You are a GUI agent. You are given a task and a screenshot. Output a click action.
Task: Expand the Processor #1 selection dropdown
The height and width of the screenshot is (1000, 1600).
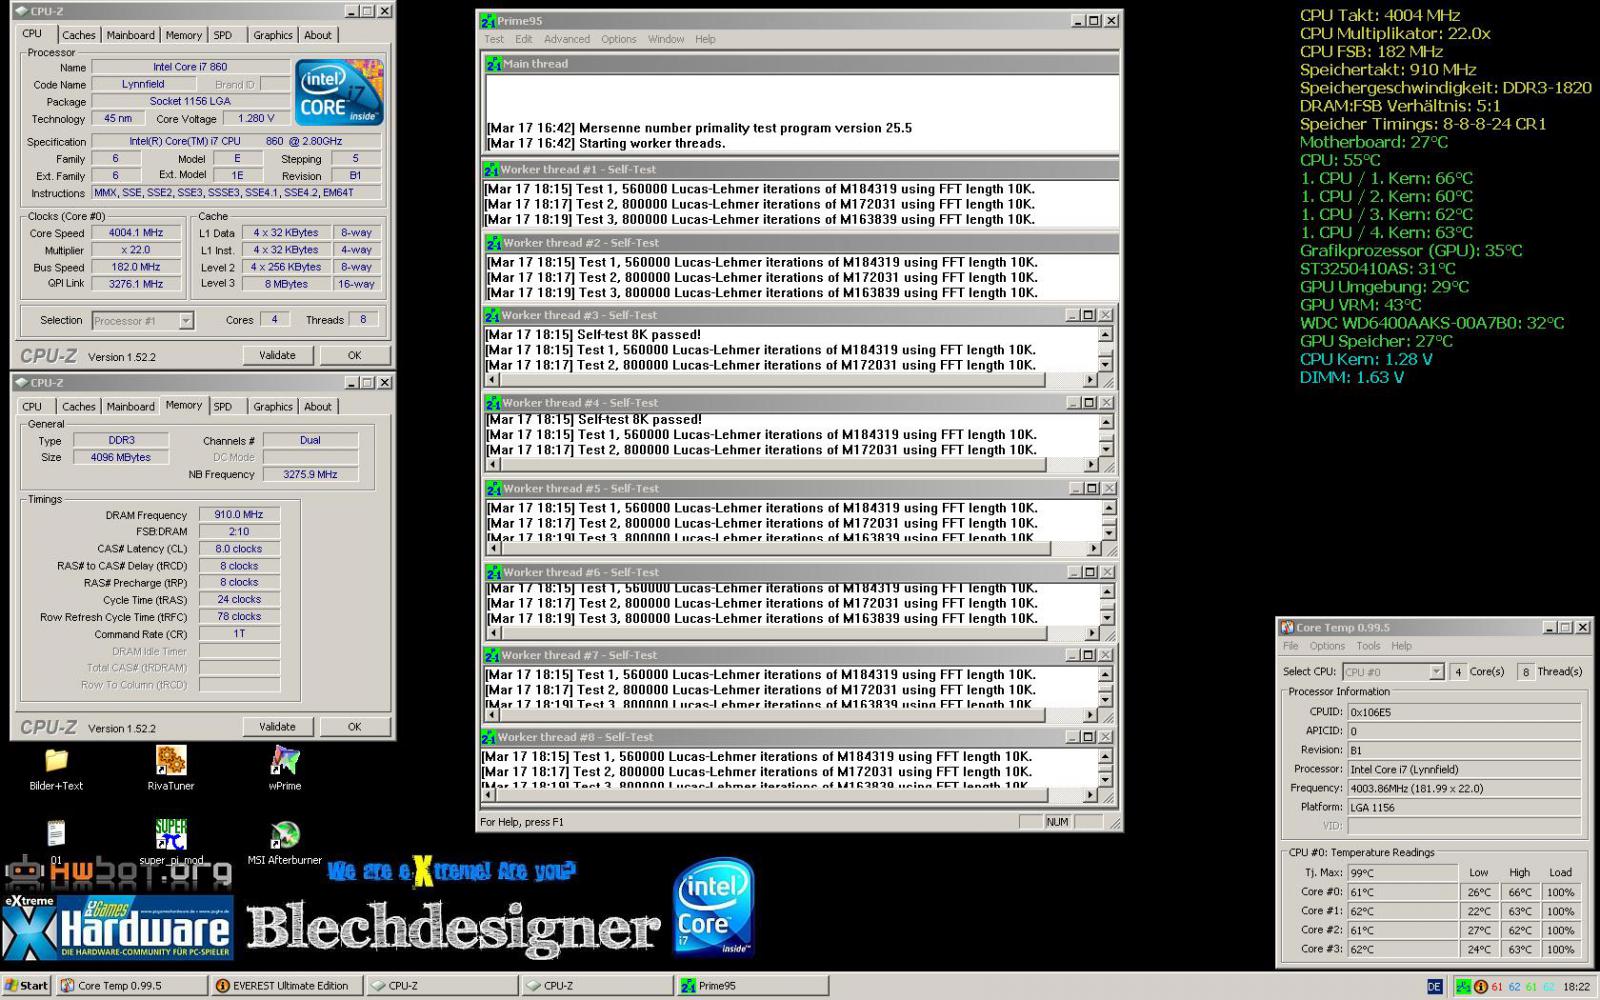pyautogui.click(x=185, y=321)
